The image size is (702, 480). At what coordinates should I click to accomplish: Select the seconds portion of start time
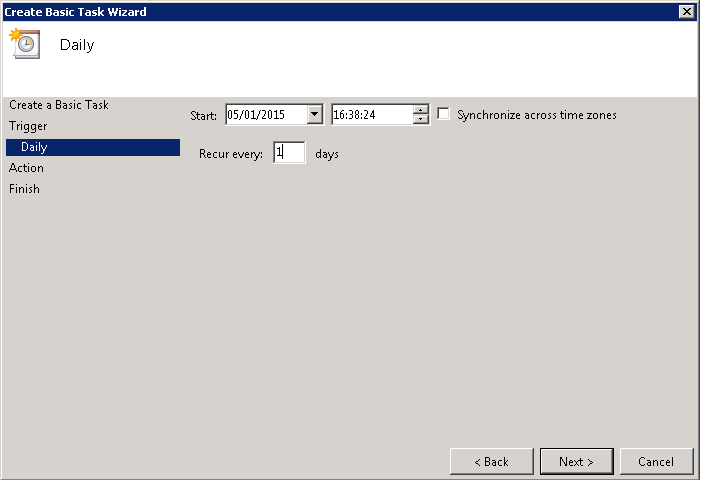[368, 115]
